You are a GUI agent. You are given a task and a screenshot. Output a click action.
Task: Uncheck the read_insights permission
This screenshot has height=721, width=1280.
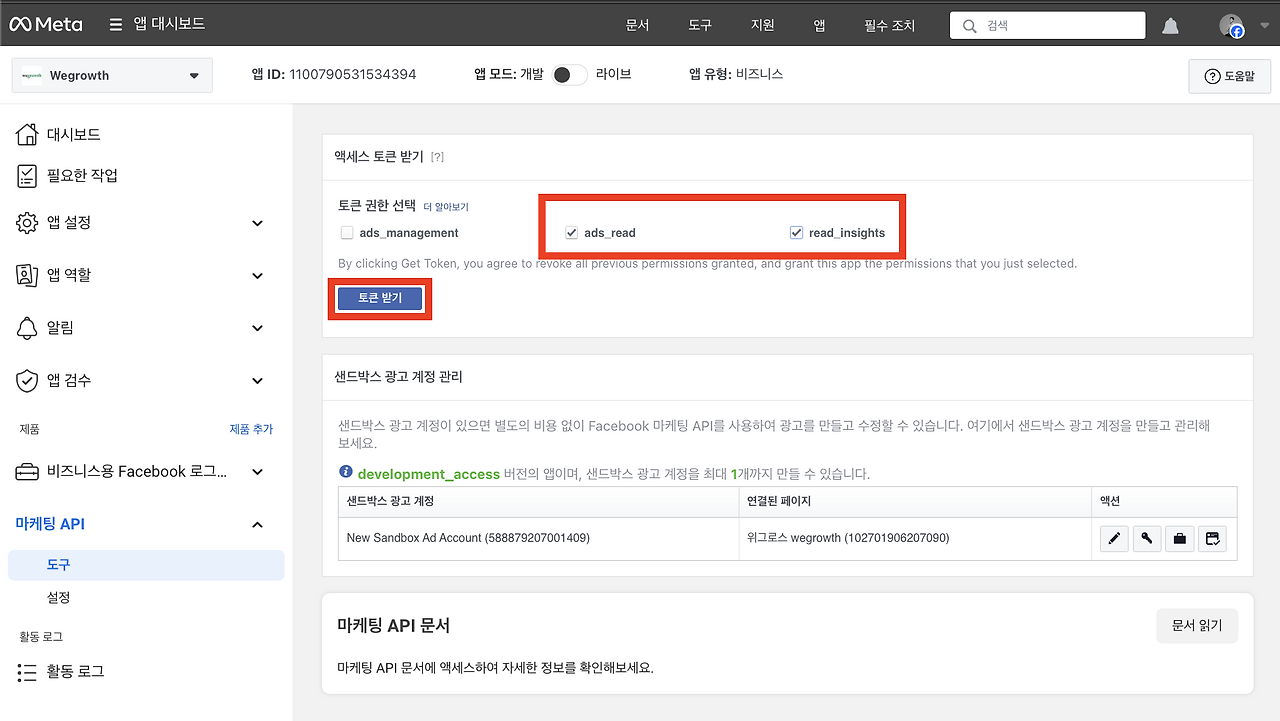(796, 232)
